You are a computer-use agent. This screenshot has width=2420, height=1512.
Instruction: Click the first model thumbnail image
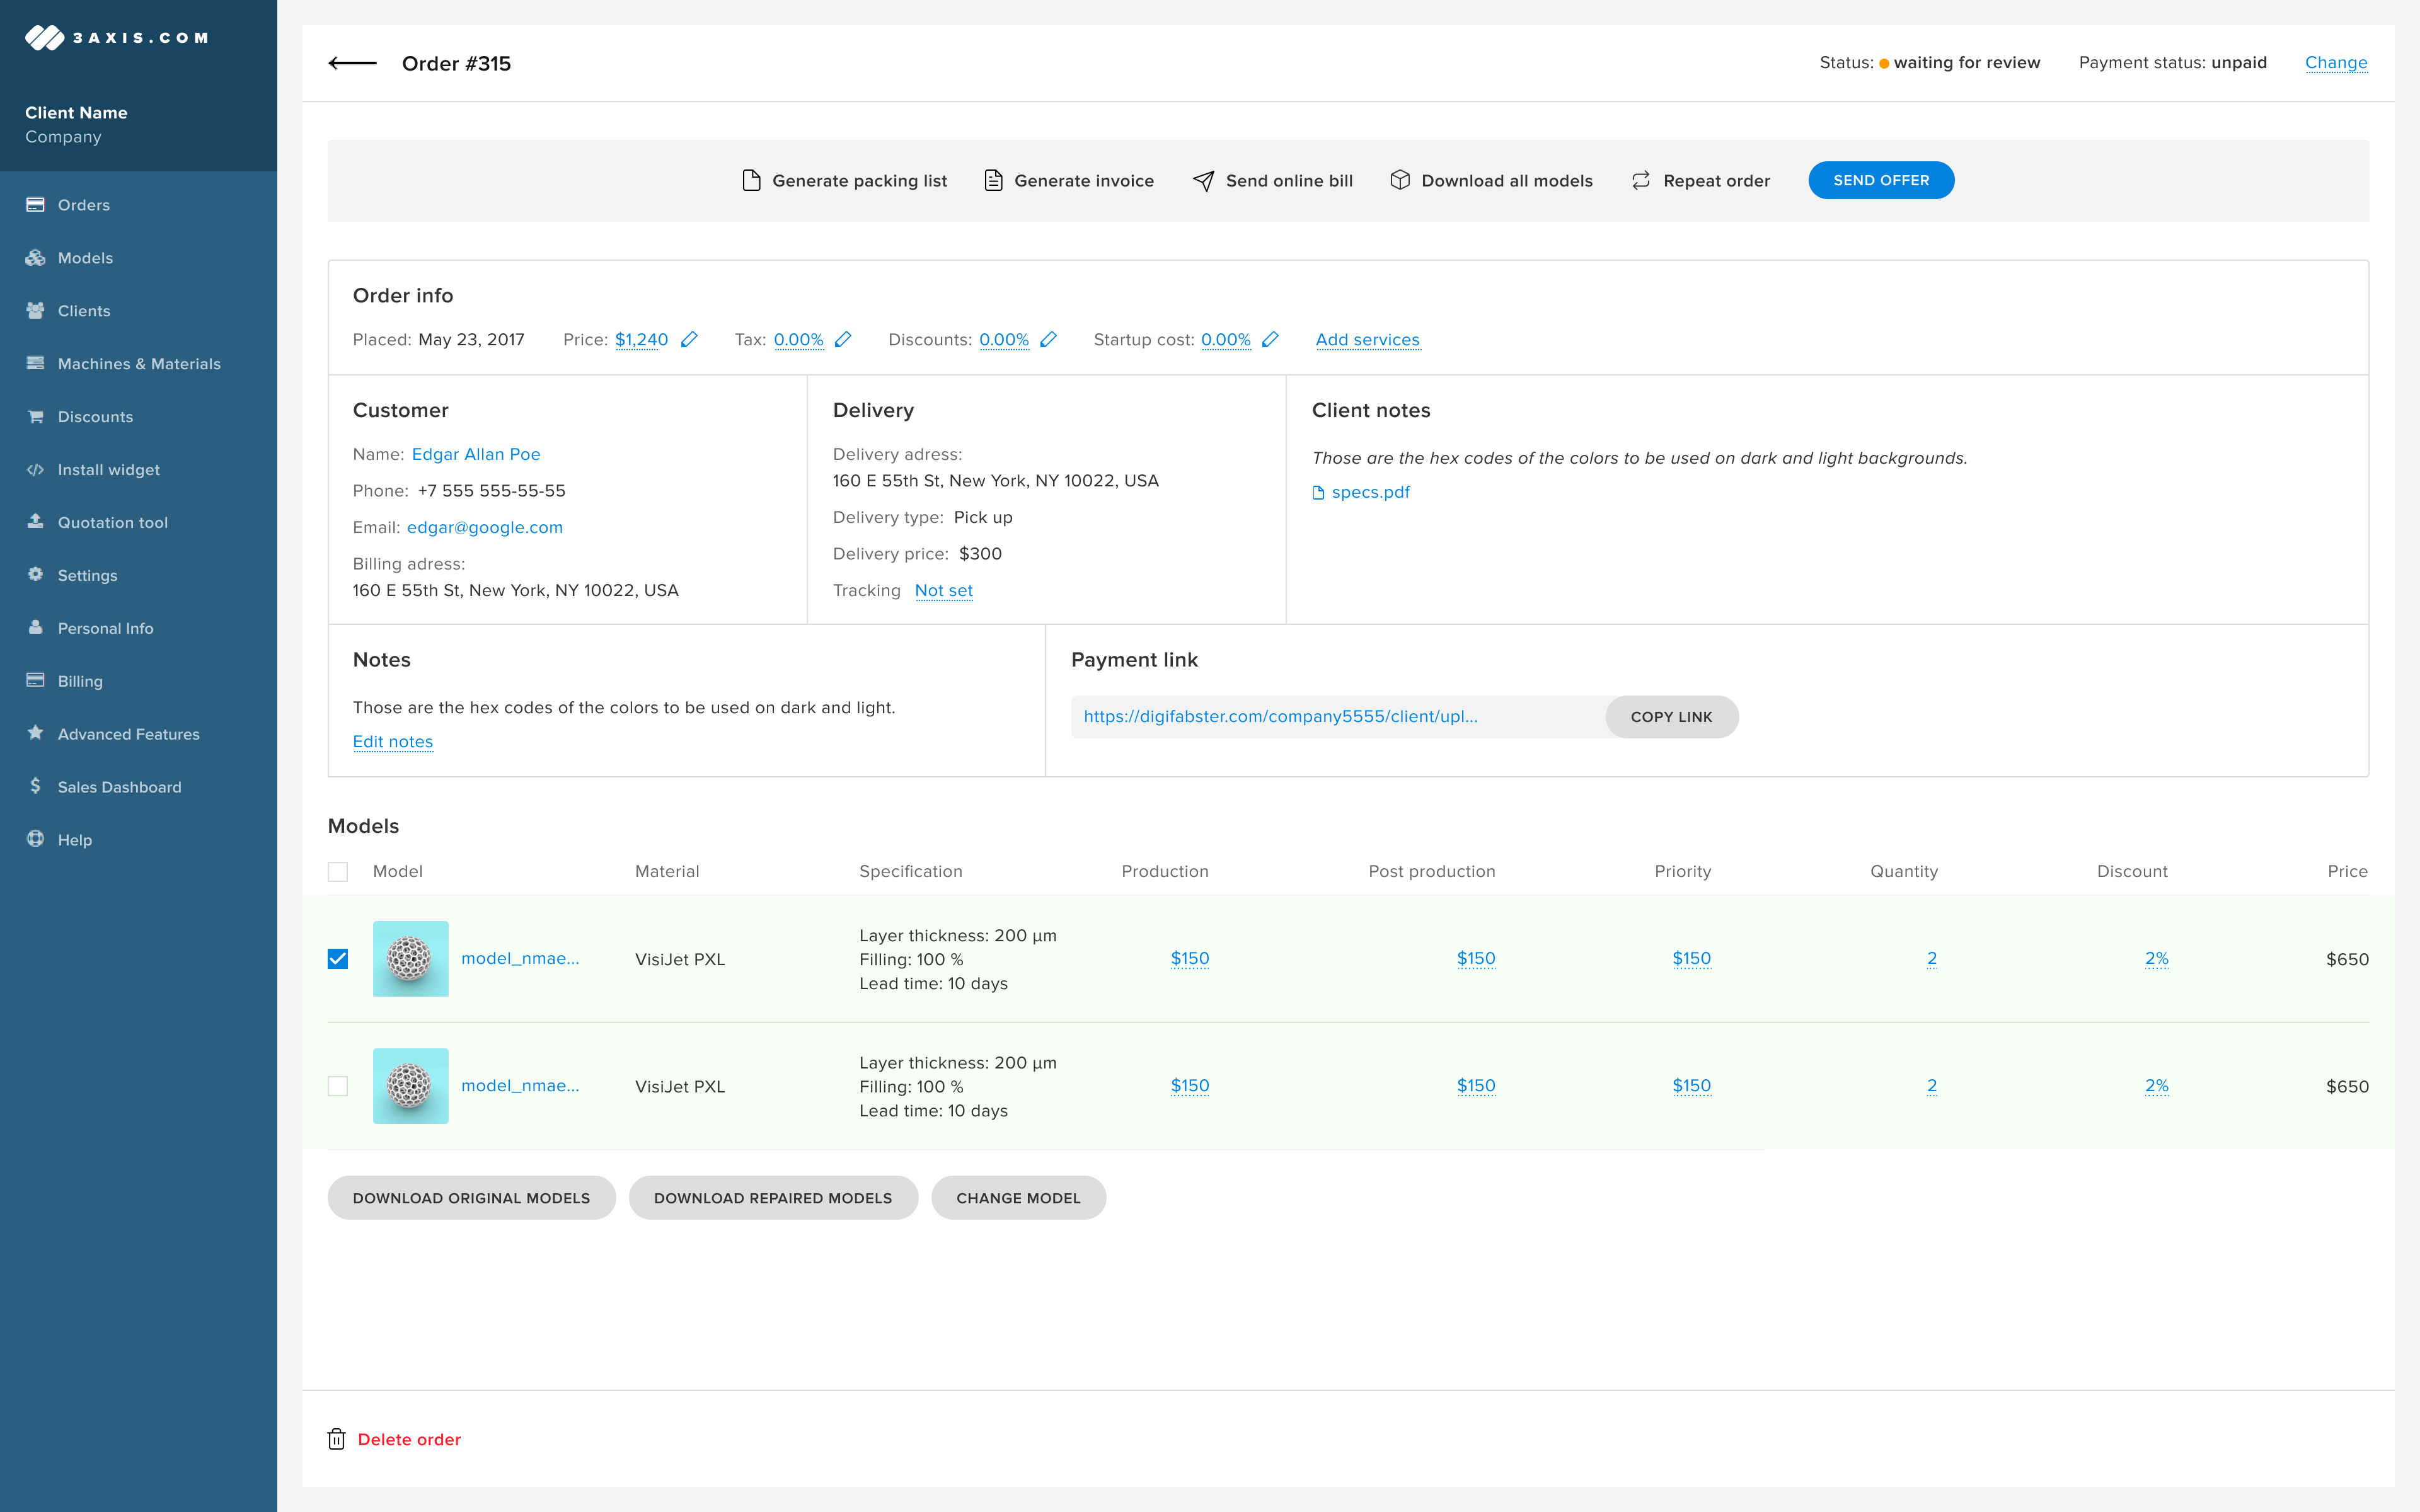coord(410,959)
